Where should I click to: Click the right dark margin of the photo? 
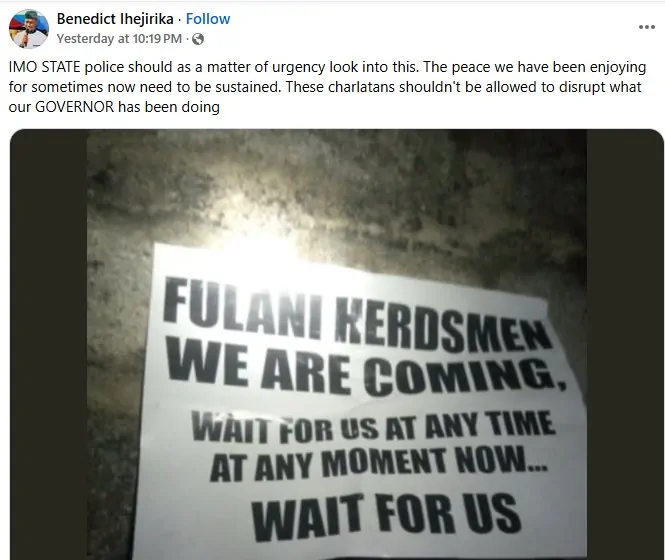click(625, 344)
